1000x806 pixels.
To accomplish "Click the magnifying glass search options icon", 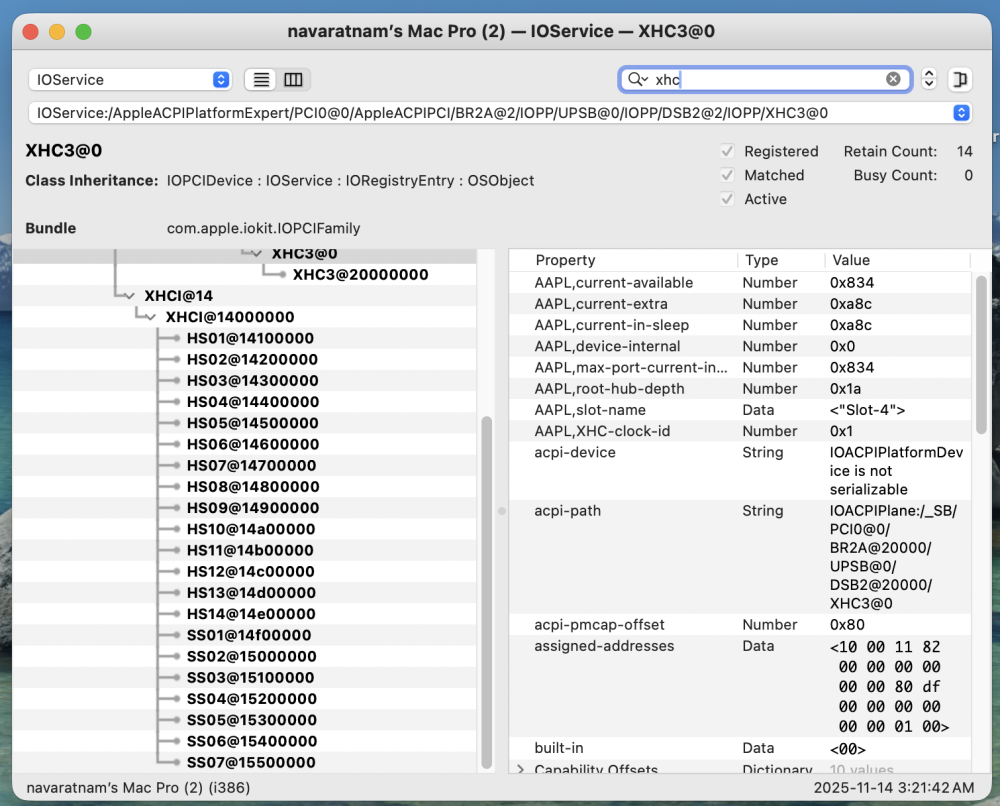I will (638, 79).
